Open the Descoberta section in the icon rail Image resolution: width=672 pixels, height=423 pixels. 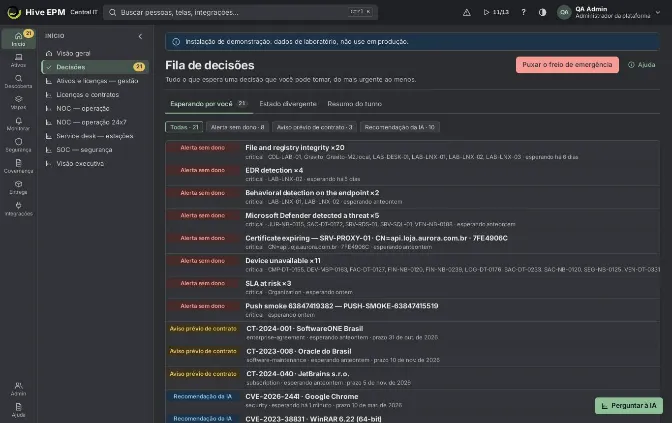(18, 81)
